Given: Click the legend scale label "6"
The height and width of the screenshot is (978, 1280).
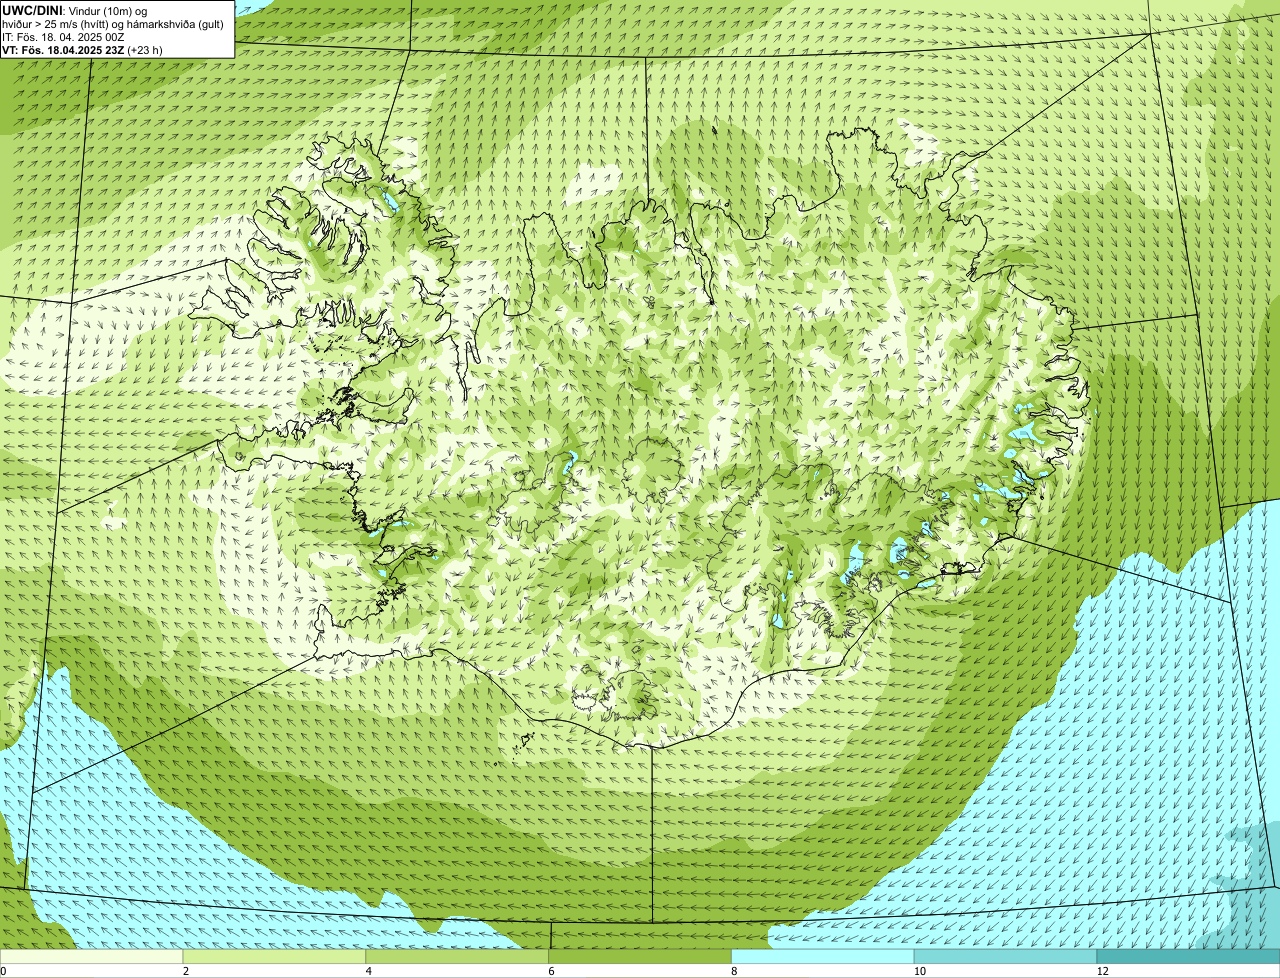Looking at the screenshot, I should (551, 971).
